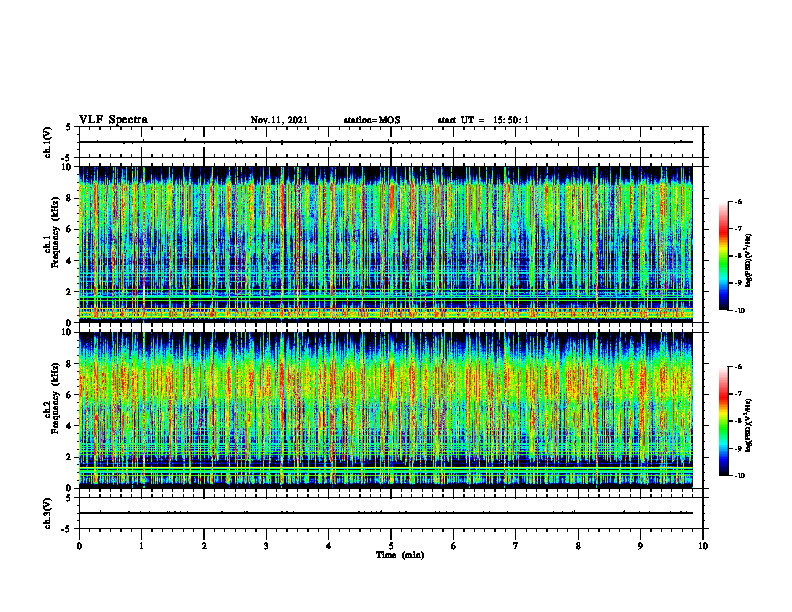Screen dimensions: 792x612
Task: Click the "3" tick on the Time axis
Action: pyautogui.click(x=266, y=546)
